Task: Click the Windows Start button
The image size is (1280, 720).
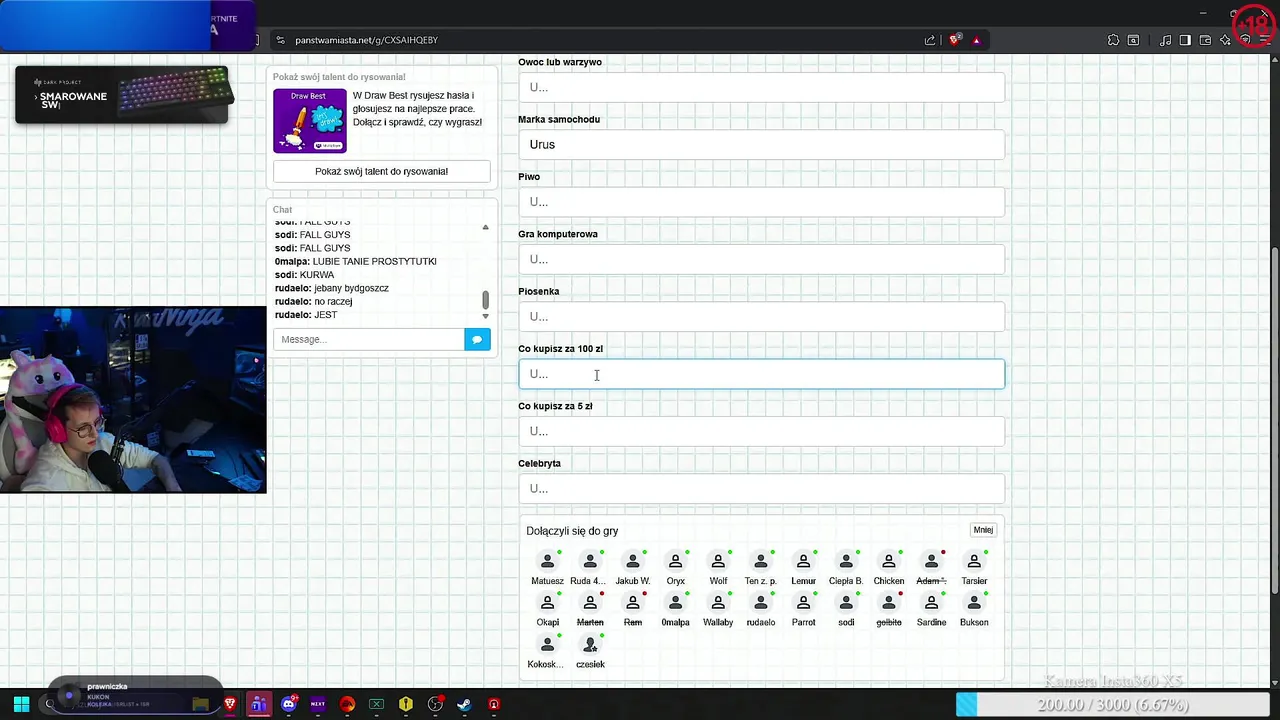Action: [21, 704]
